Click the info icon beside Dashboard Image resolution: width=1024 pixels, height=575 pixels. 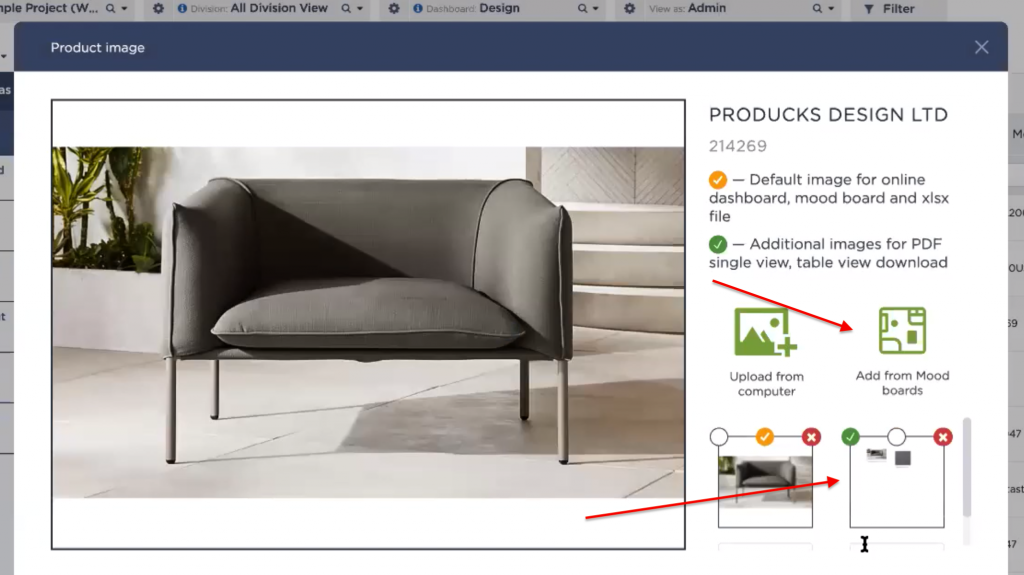click(418, 8)
